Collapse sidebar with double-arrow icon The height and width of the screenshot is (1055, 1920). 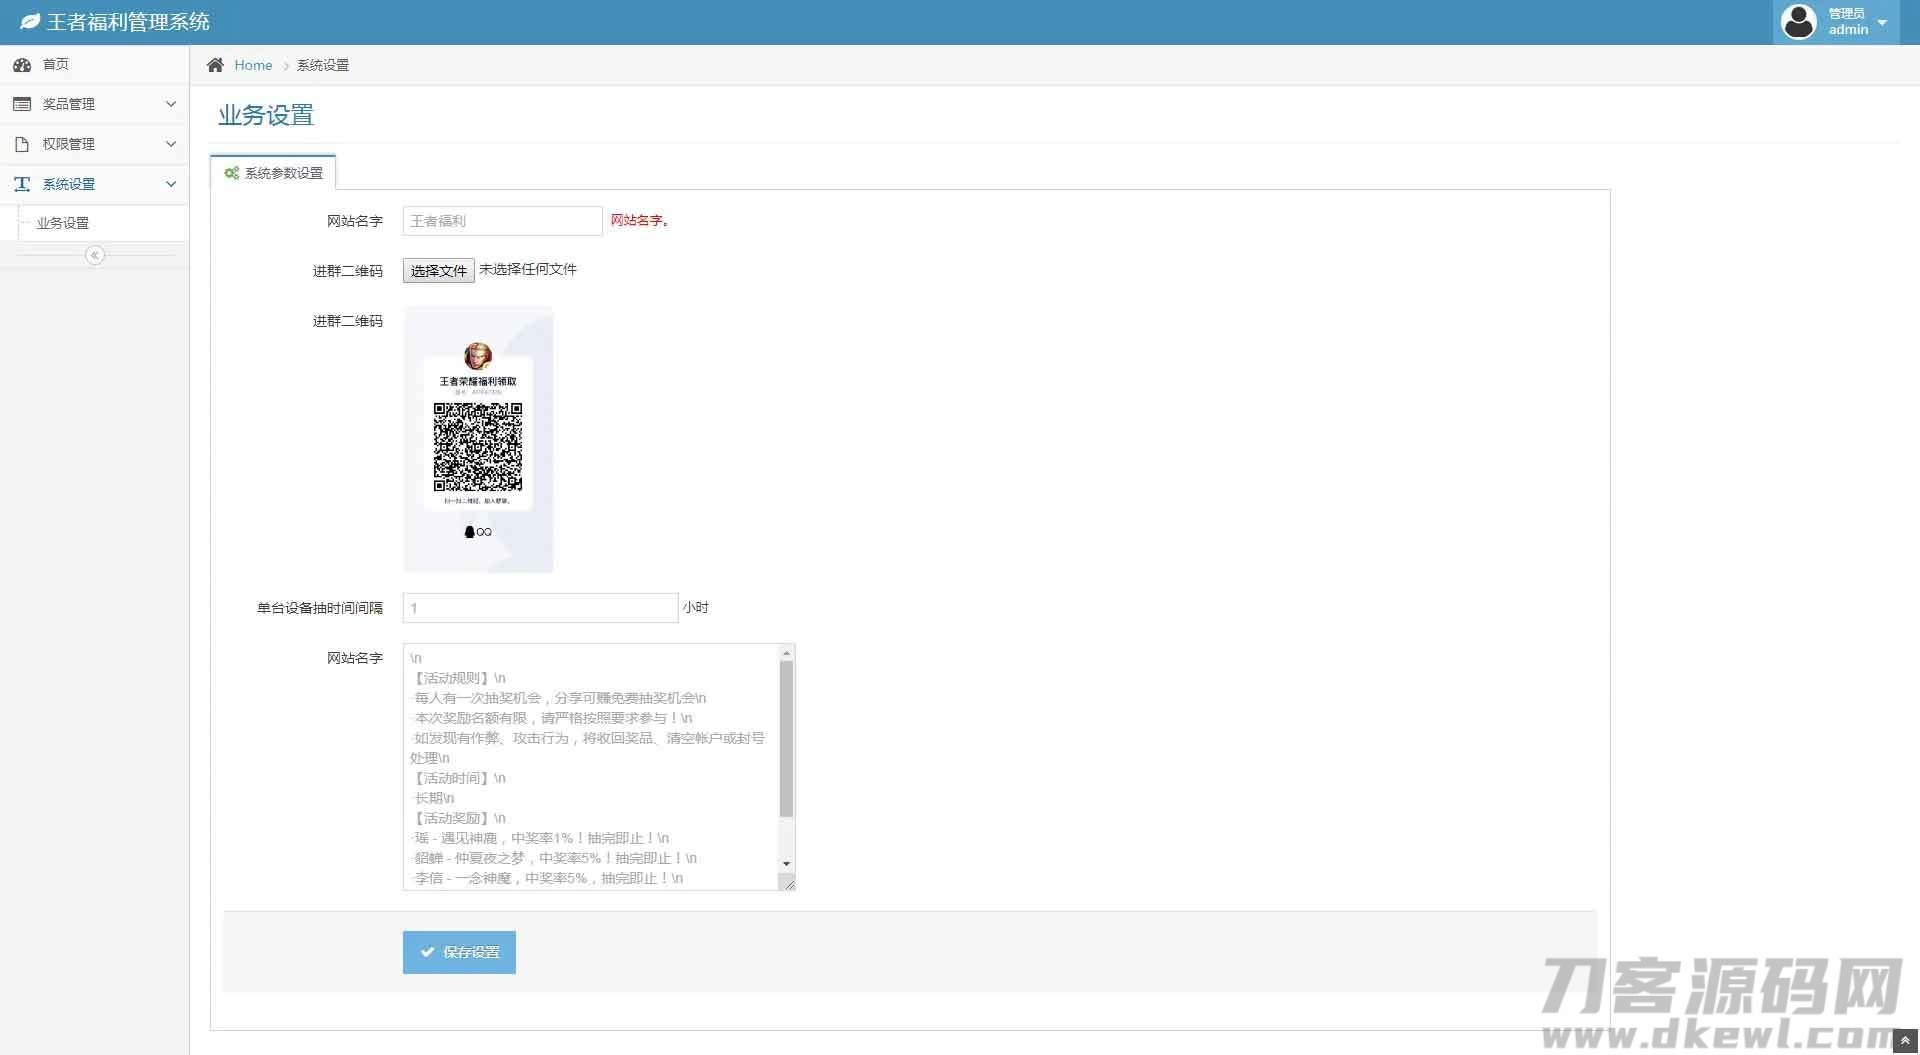(95, 255)
